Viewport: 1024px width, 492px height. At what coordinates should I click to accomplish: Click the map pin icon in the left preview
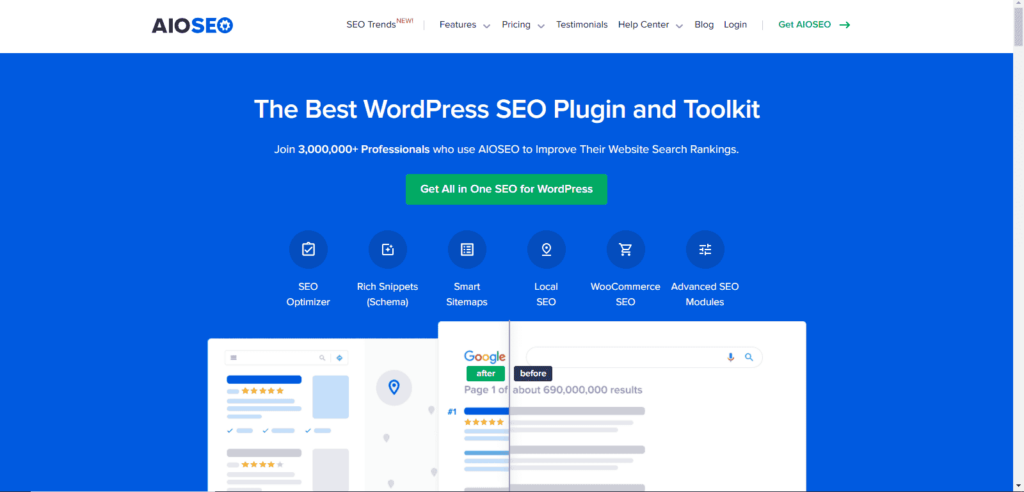[x=393, y=387]
